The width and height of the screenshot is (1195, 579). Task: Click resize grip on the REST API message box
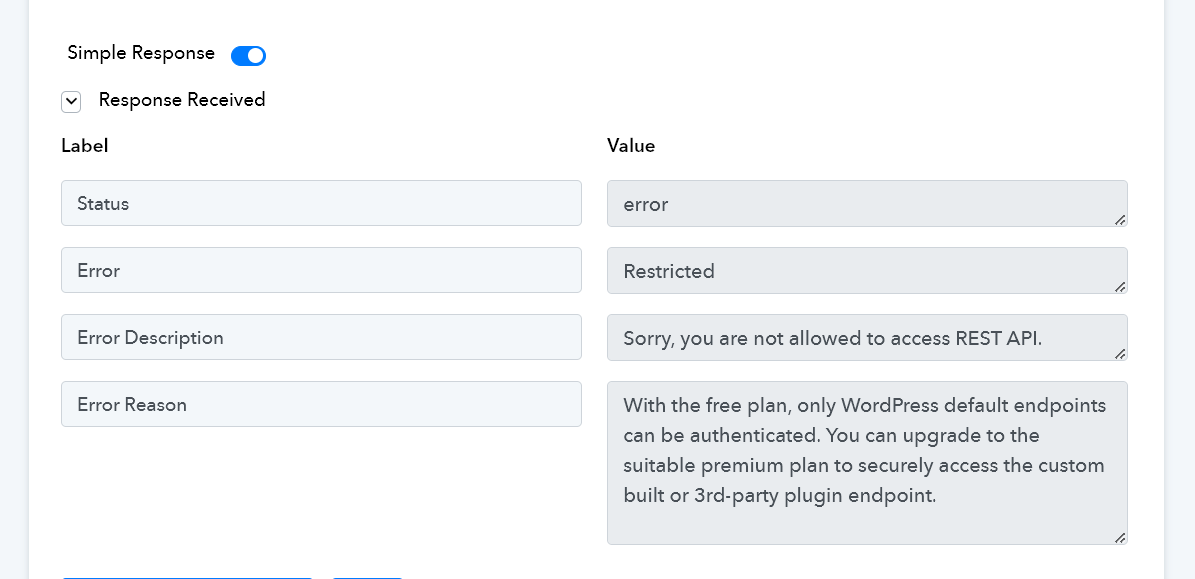coord(1120,354)
